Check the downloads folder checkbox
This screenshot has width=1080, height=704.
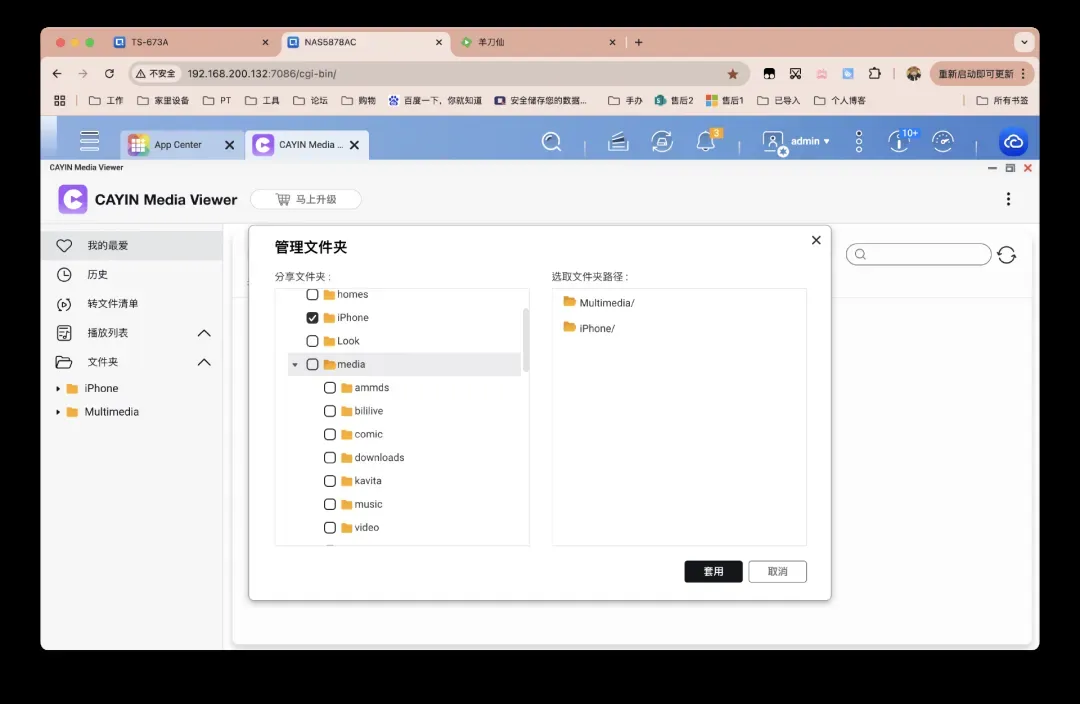pos(330,458)
